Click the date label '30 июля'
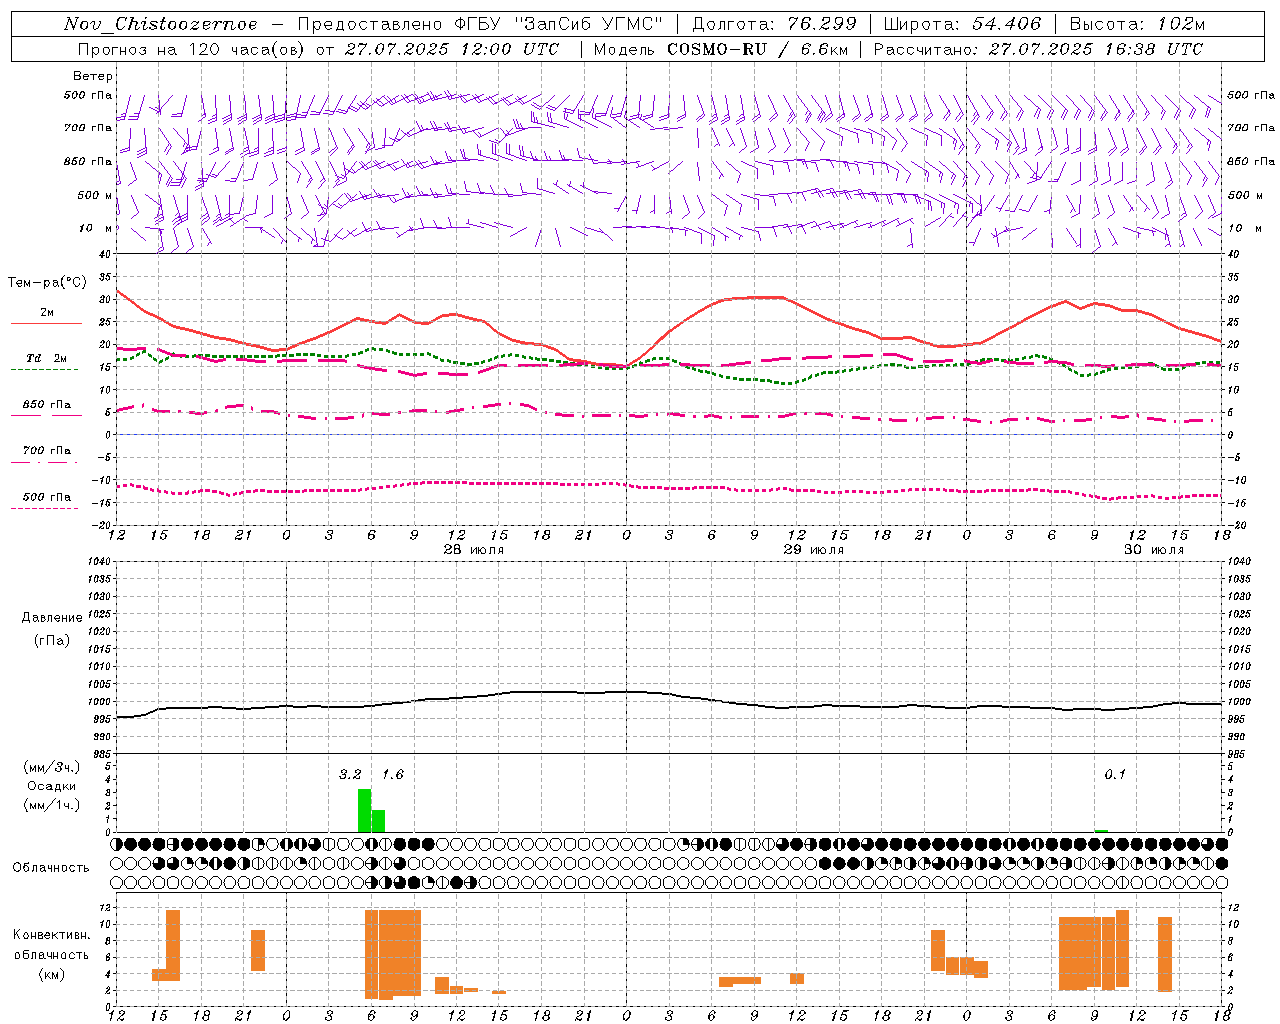The image size is (1280, 1024). pyautogui.click(x=1154, y=550)
